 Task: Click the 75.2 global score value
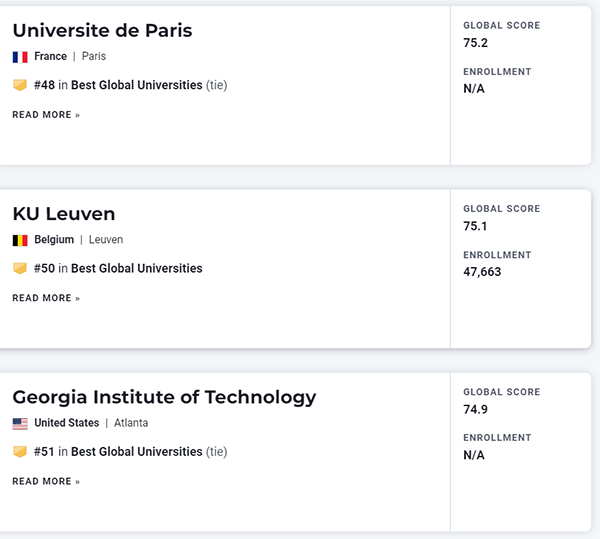pyautogui.click(x=475, y=42)
